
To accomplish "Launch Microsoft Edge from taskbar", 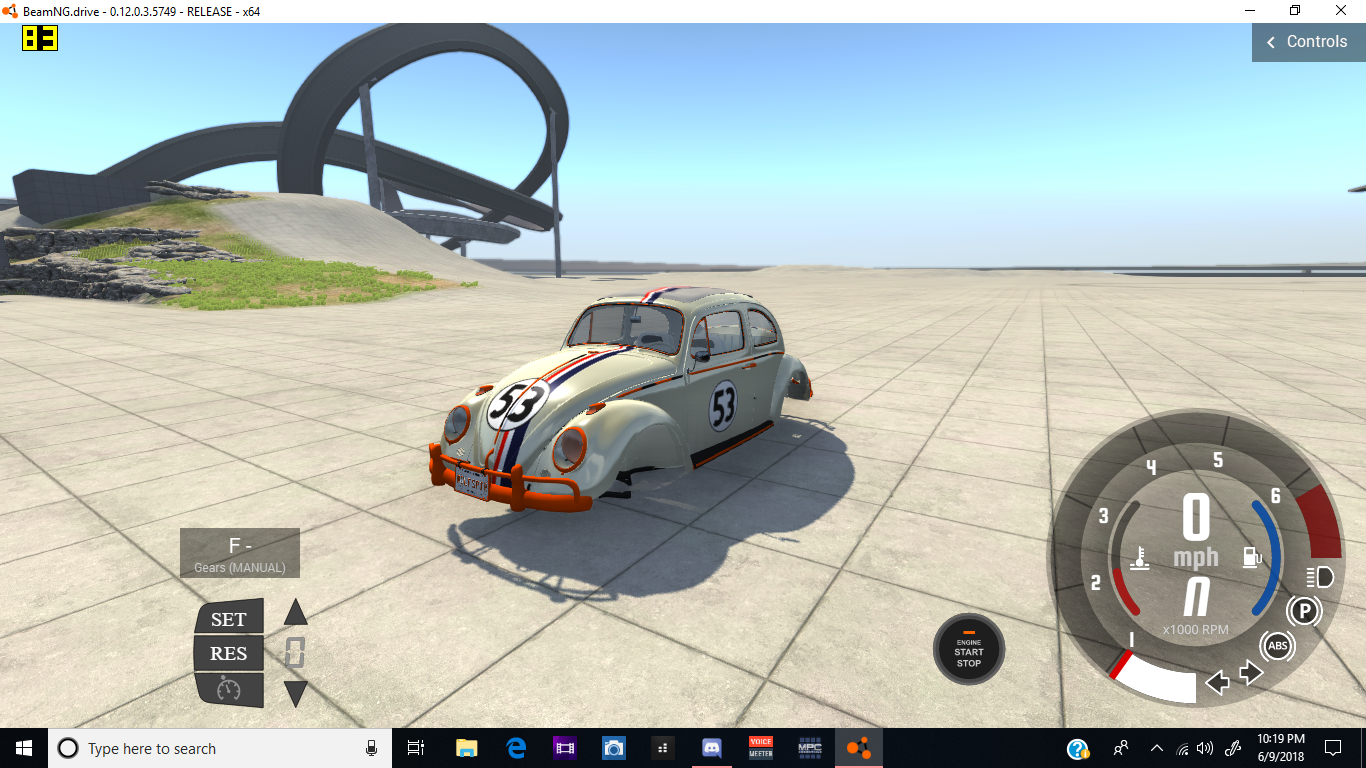I will pos(516,748).
